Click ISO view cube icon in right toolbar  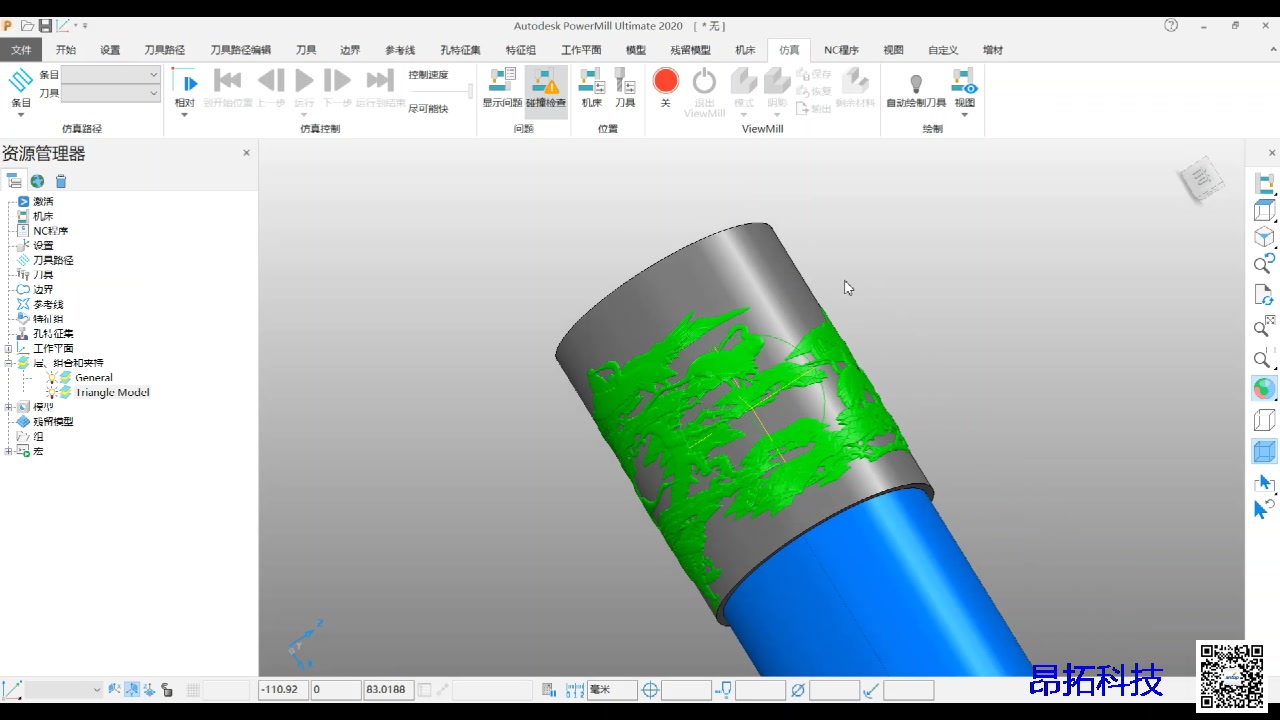[1264, 237]
